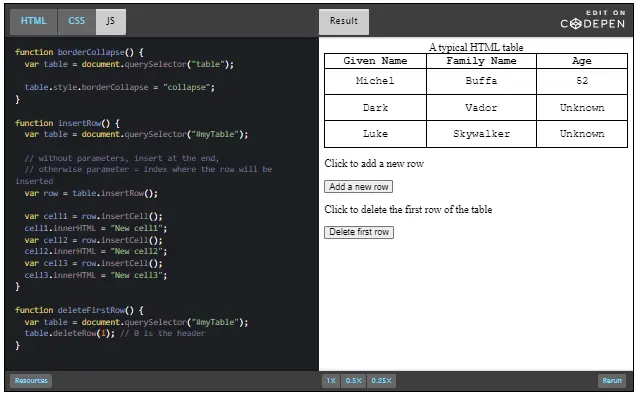Click the 'Click to delete the first row' text

408,210
